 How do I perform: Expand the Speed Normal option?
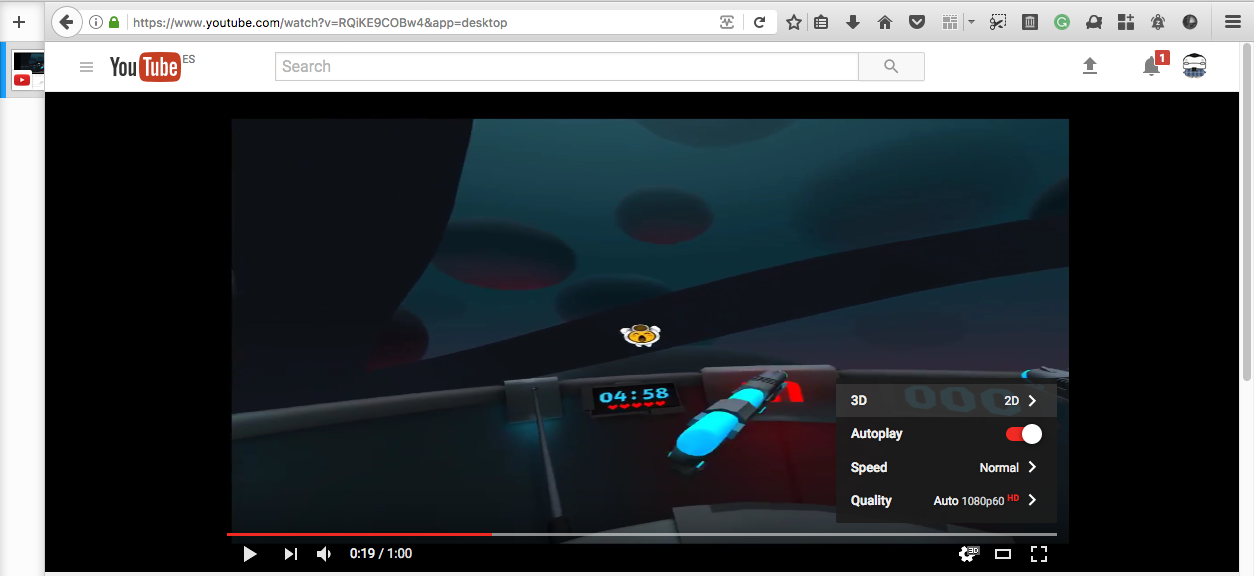(x=946, y=468)
